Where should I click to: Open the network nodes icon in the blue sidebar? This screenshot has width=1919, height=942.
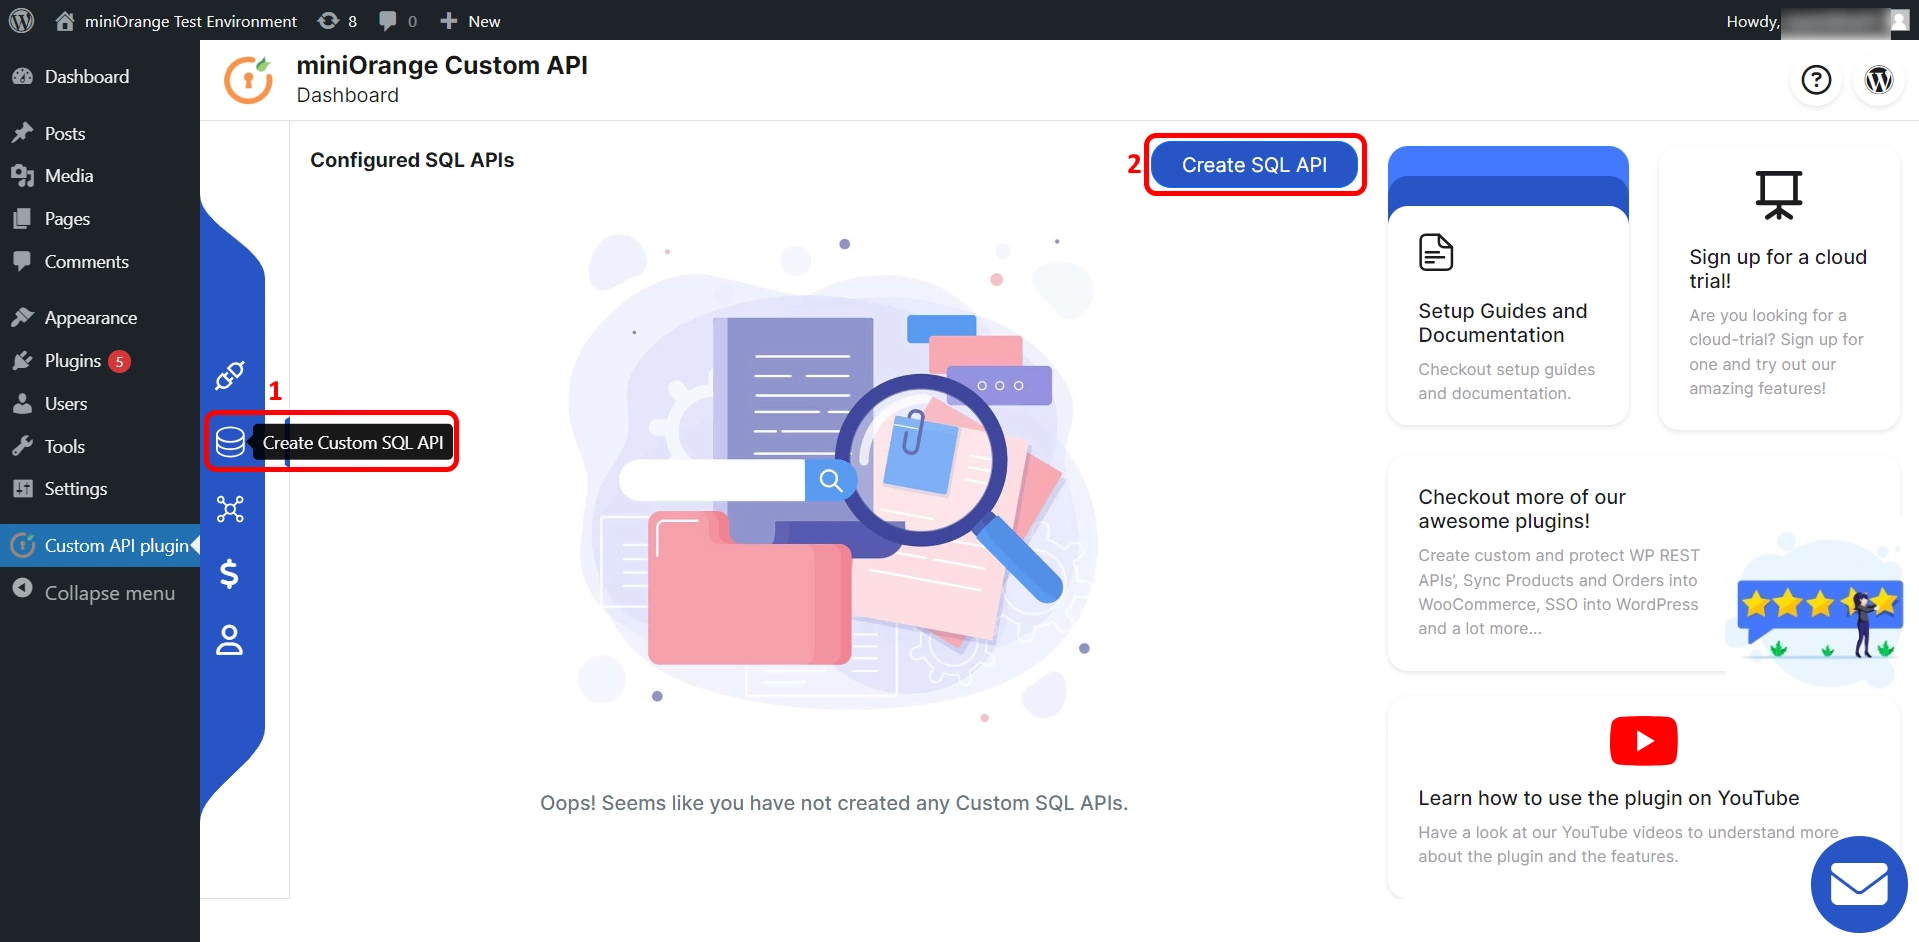click(x=230, y=509)
